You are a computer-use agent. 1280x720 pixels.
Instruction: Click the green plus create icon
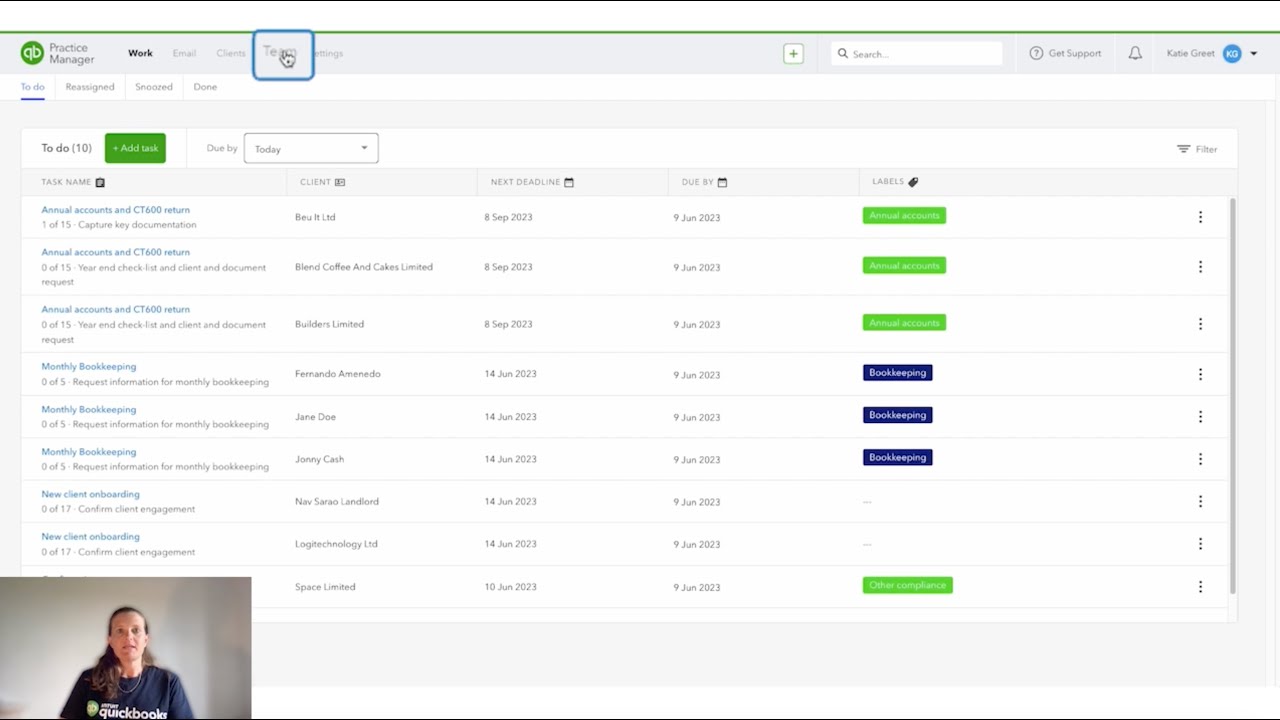[793, 54]
